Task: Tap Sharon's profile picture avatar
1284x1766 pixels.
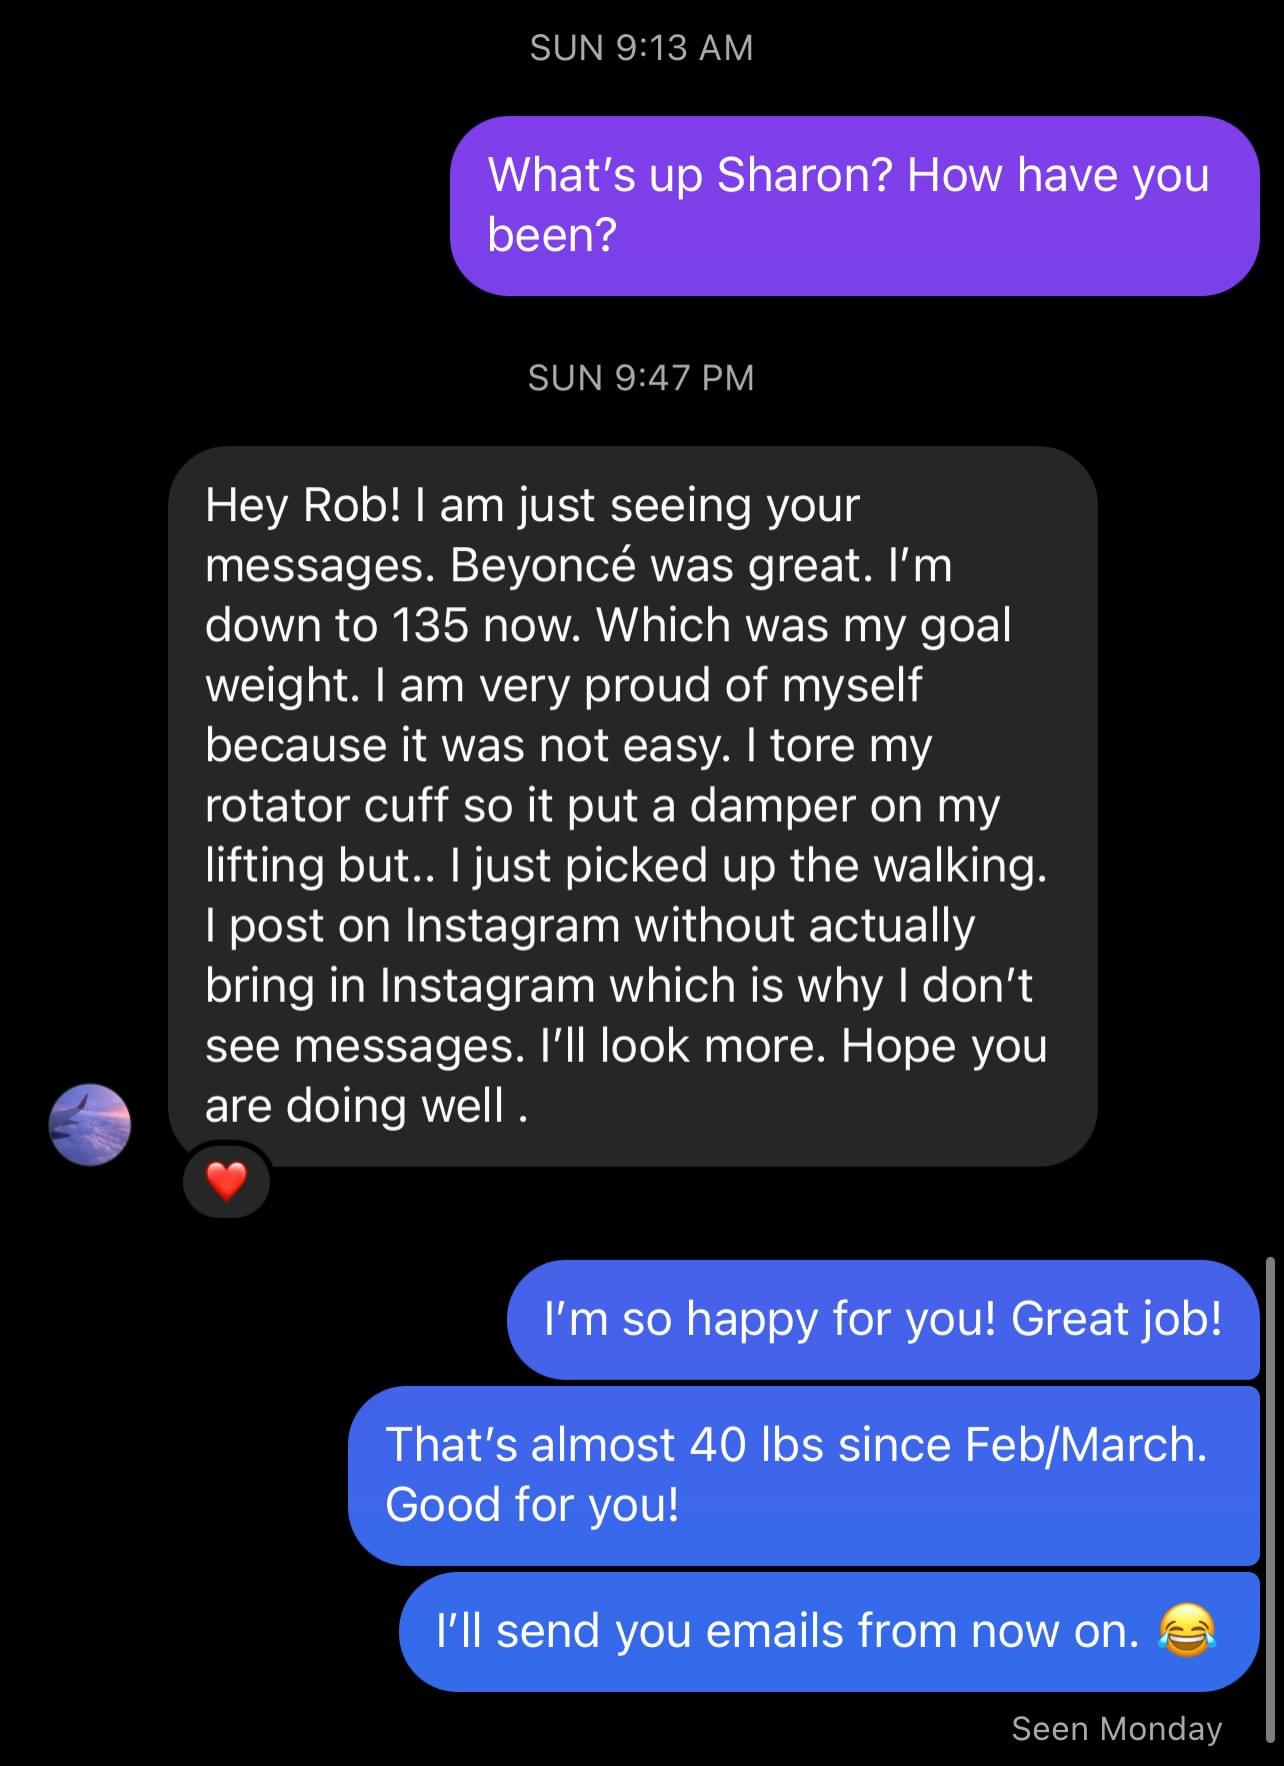Action: click(90, 1124)
